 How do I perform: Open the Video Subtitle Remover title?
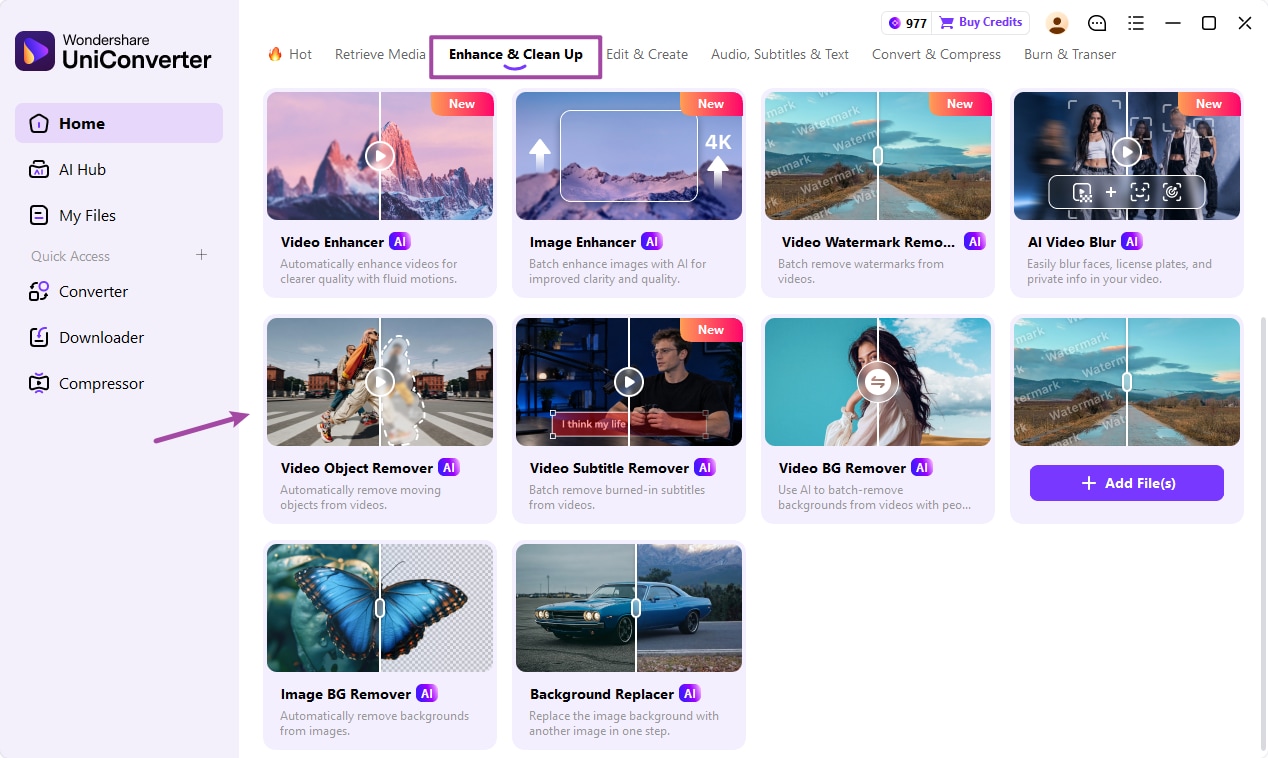click(x=609, y=468)
